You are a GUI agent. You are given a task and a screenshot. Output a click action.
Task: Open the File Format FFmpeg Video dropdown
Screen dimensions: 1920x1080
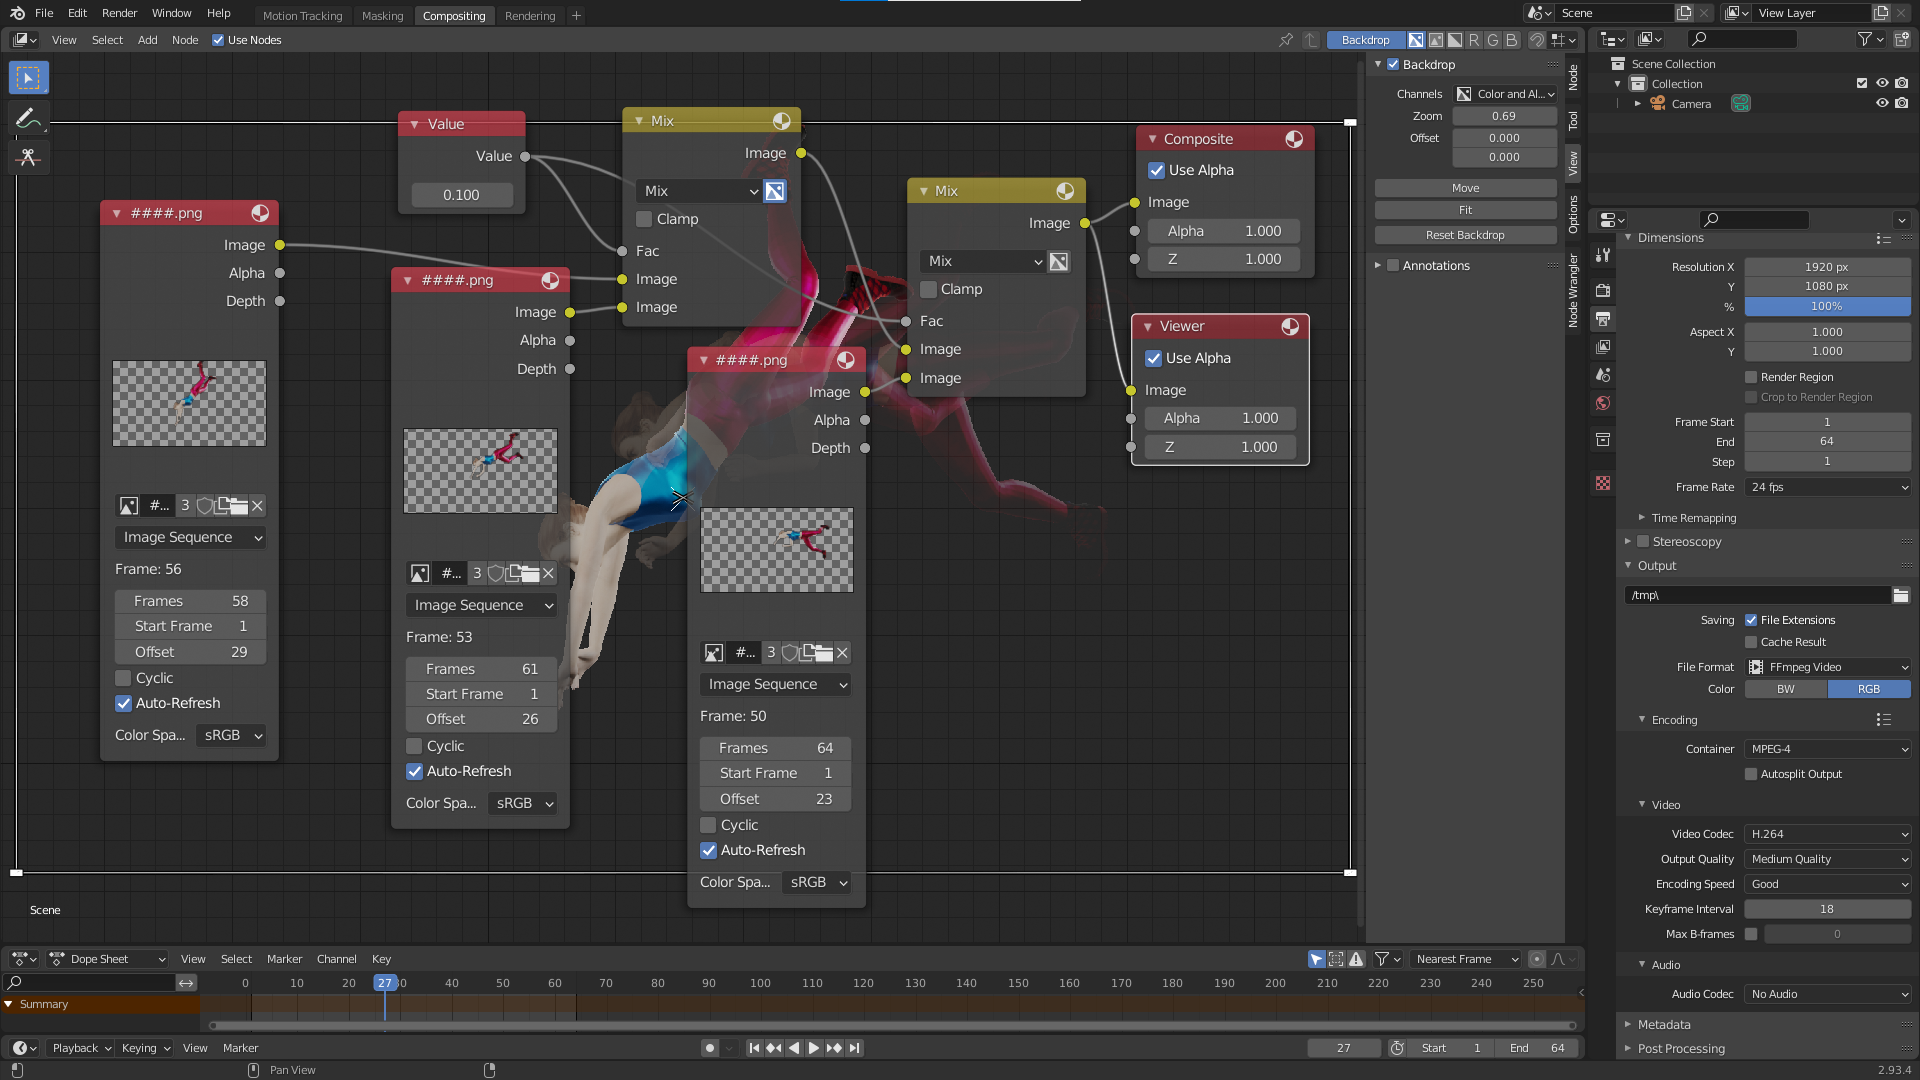tap(1828, 667)
